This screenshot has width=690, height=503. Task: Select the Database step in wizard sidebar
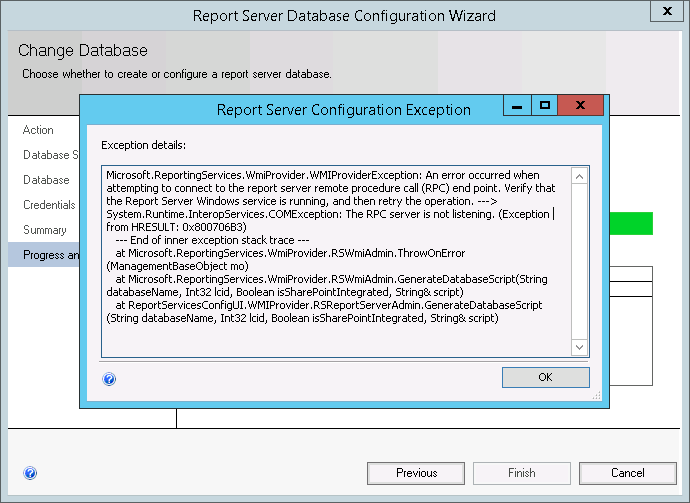(x=46, y=180)
